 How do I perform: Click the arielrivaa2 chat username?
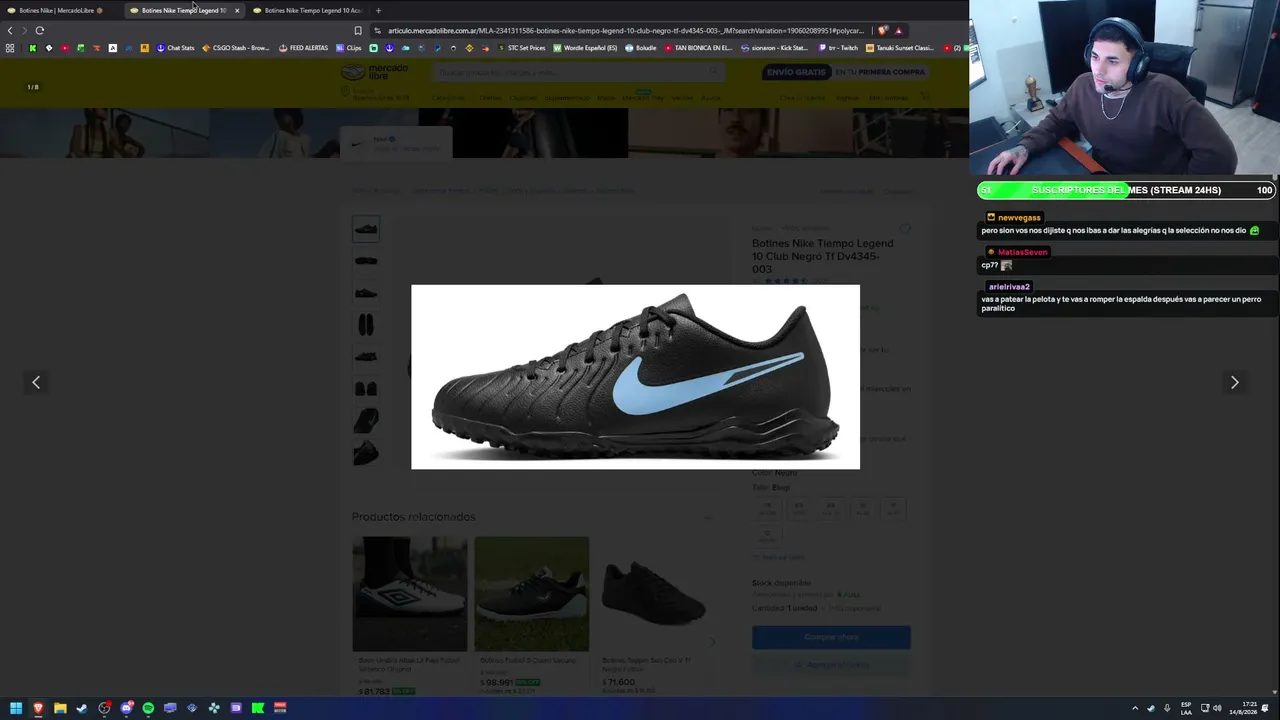(x=1009, y=287)
